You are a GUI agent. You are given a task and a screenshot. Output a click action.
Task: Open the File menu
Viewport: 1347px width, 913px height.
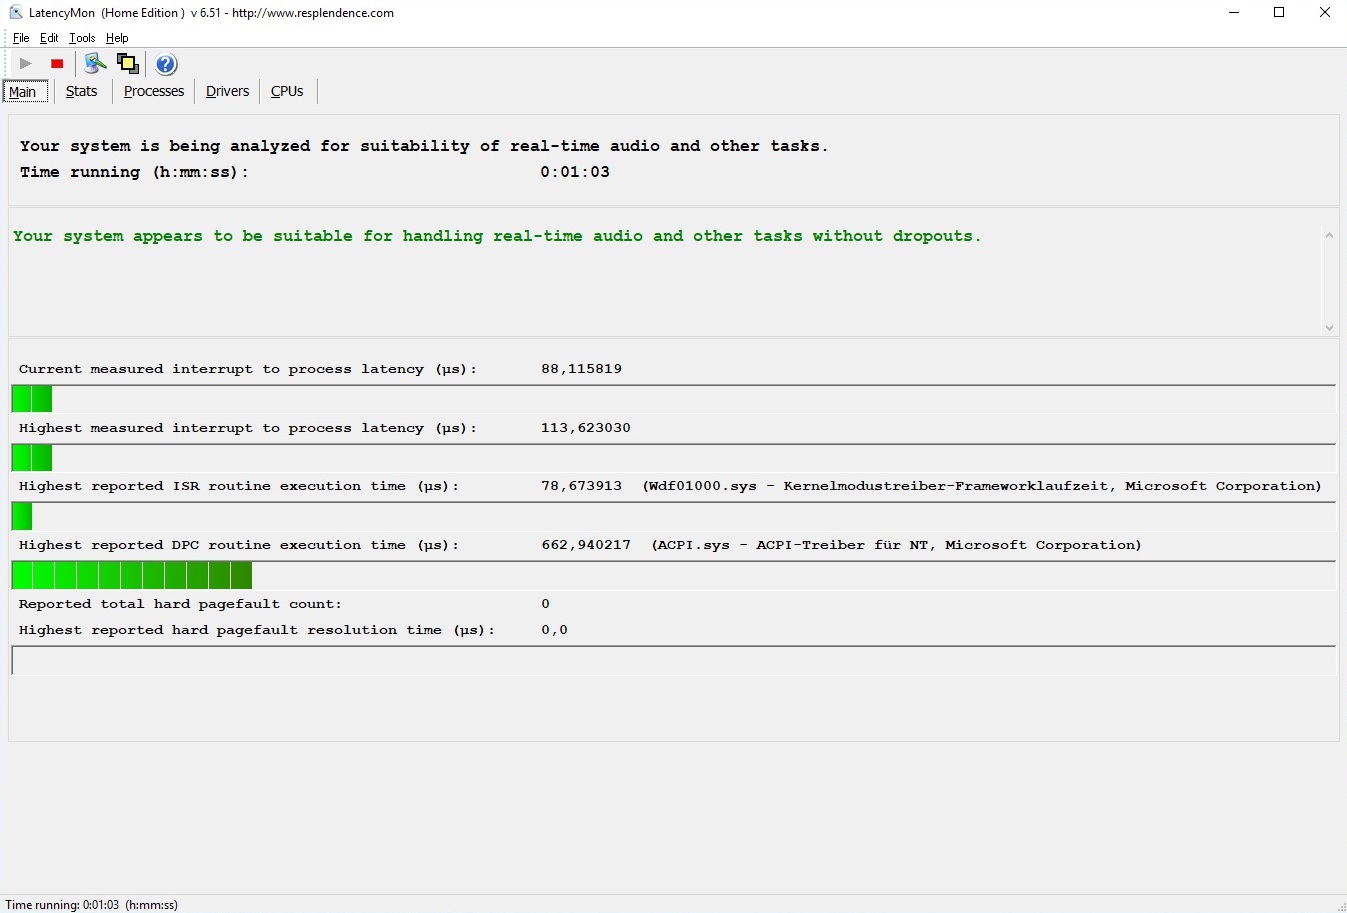tap(21, 38)
